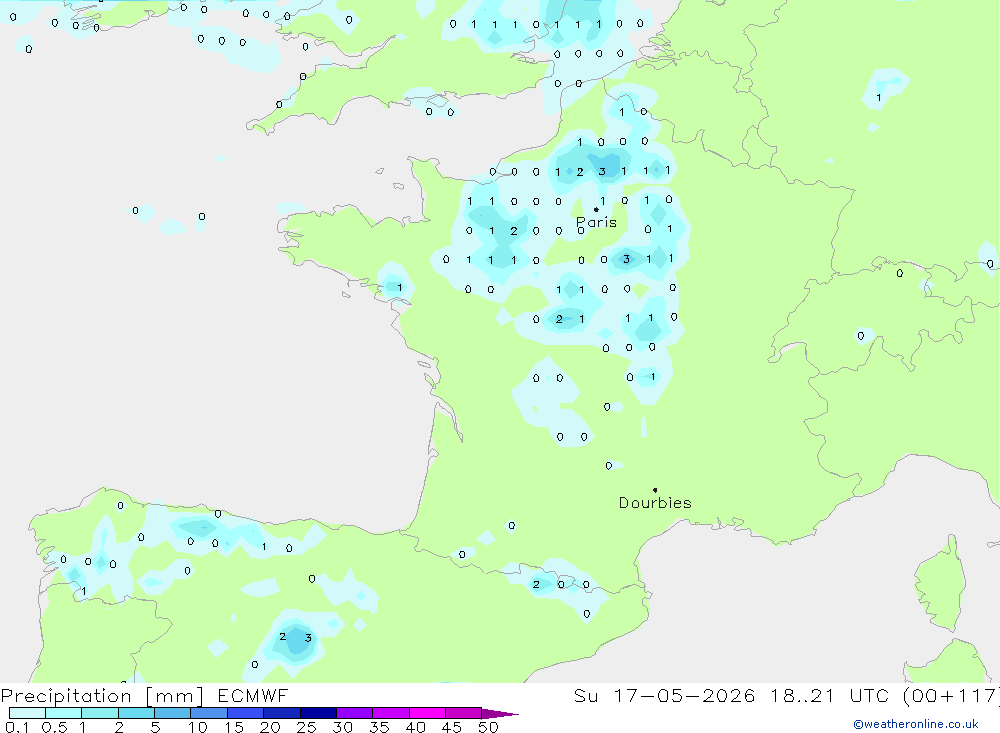This screenshot has height=733, width=1000.
Task: Click the purple legend swatch above 30
Action: [x=355, y=713]
